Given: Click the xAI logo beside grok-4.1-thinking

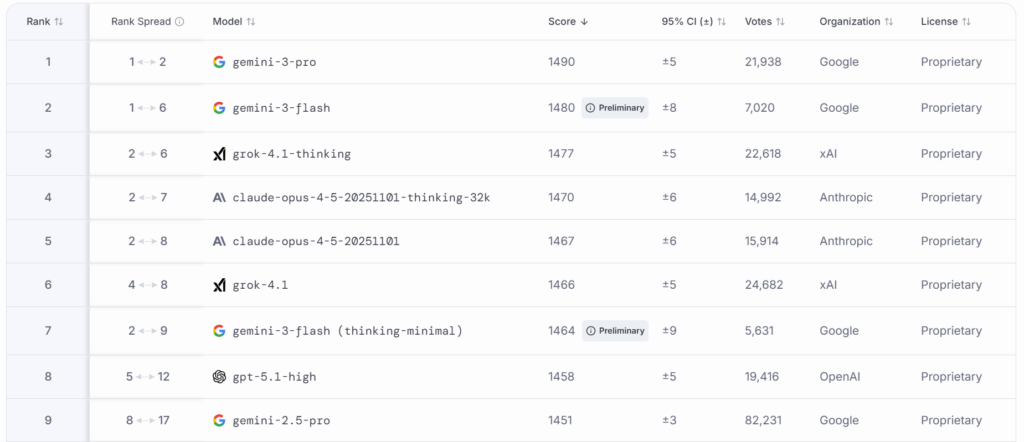Looking at the screenshot, I should tap(219, 154).
